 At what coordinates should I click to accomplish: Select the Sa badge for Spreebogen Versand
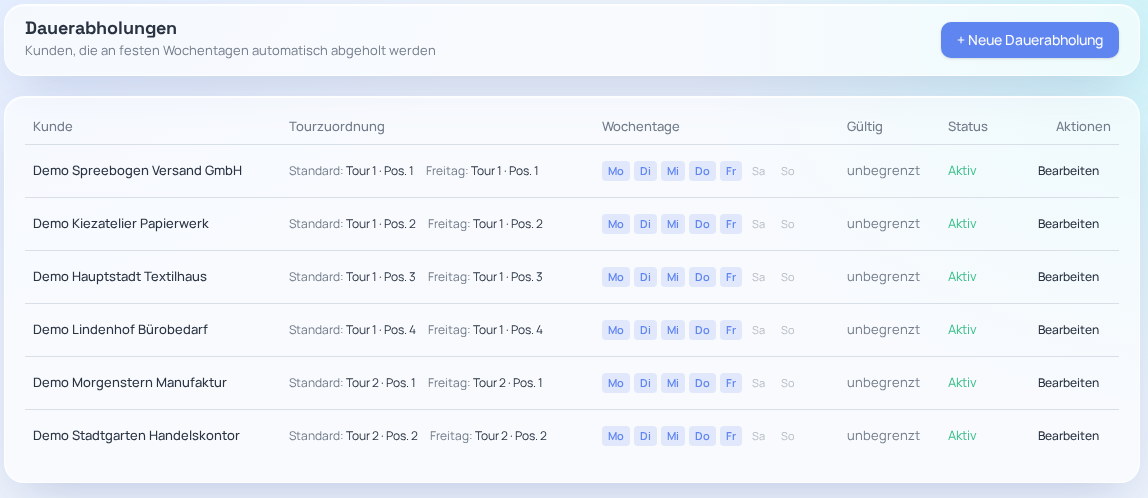tap(758, 171)
